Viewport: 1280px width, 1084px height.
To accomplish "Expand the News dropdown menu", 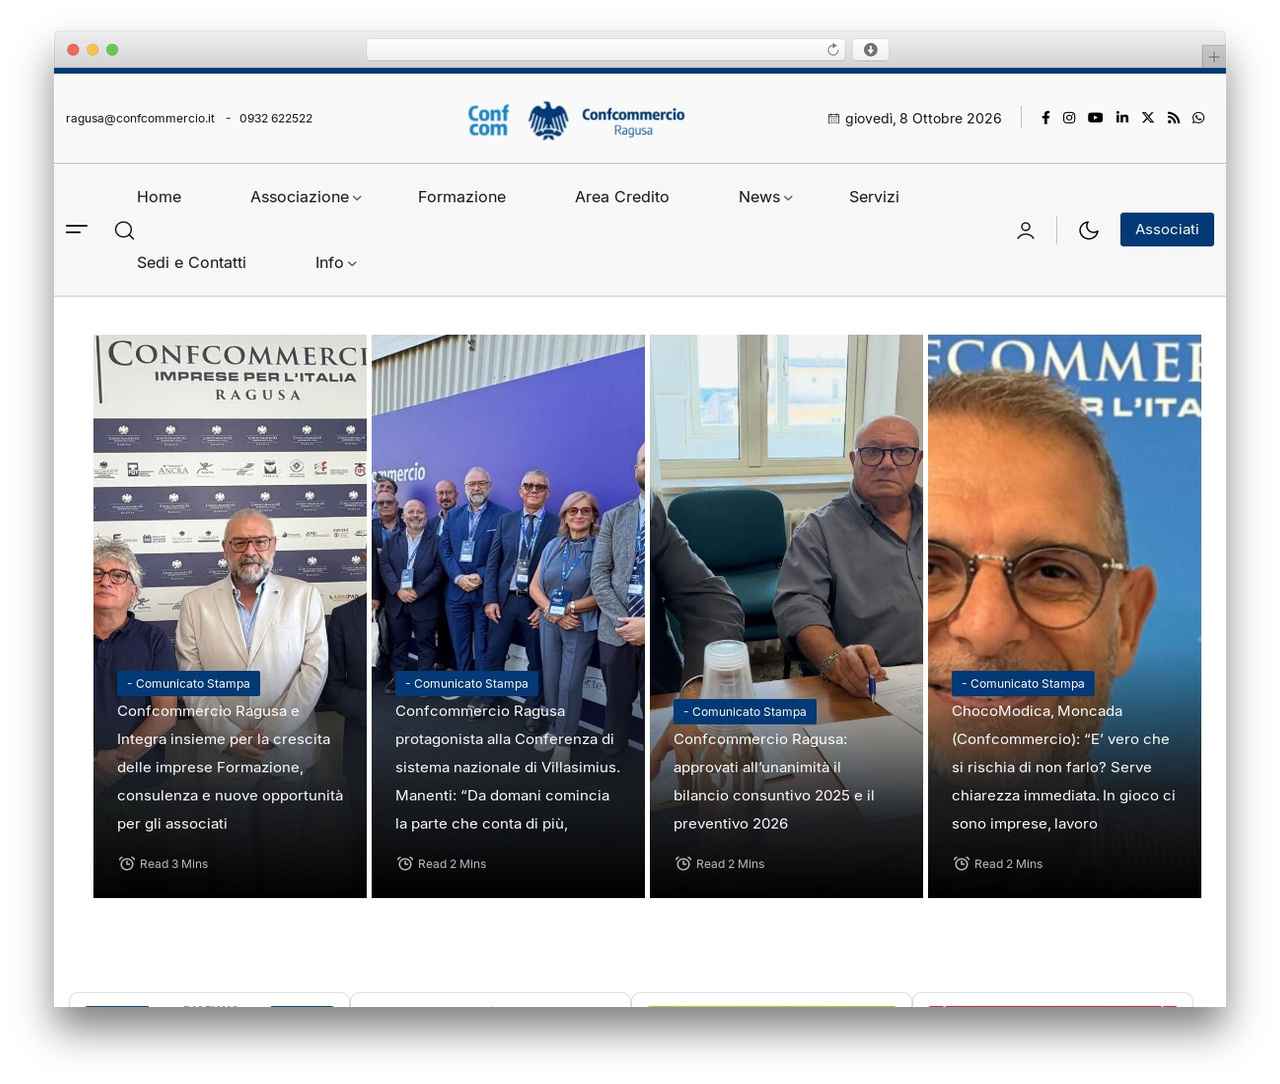I will tap(766, 197).
